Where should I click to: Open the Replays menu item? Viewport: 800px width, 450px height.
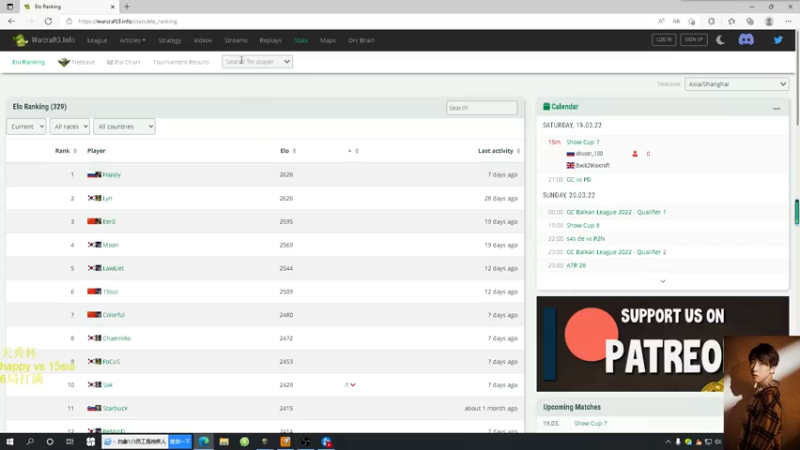click(x=270, y=40)
